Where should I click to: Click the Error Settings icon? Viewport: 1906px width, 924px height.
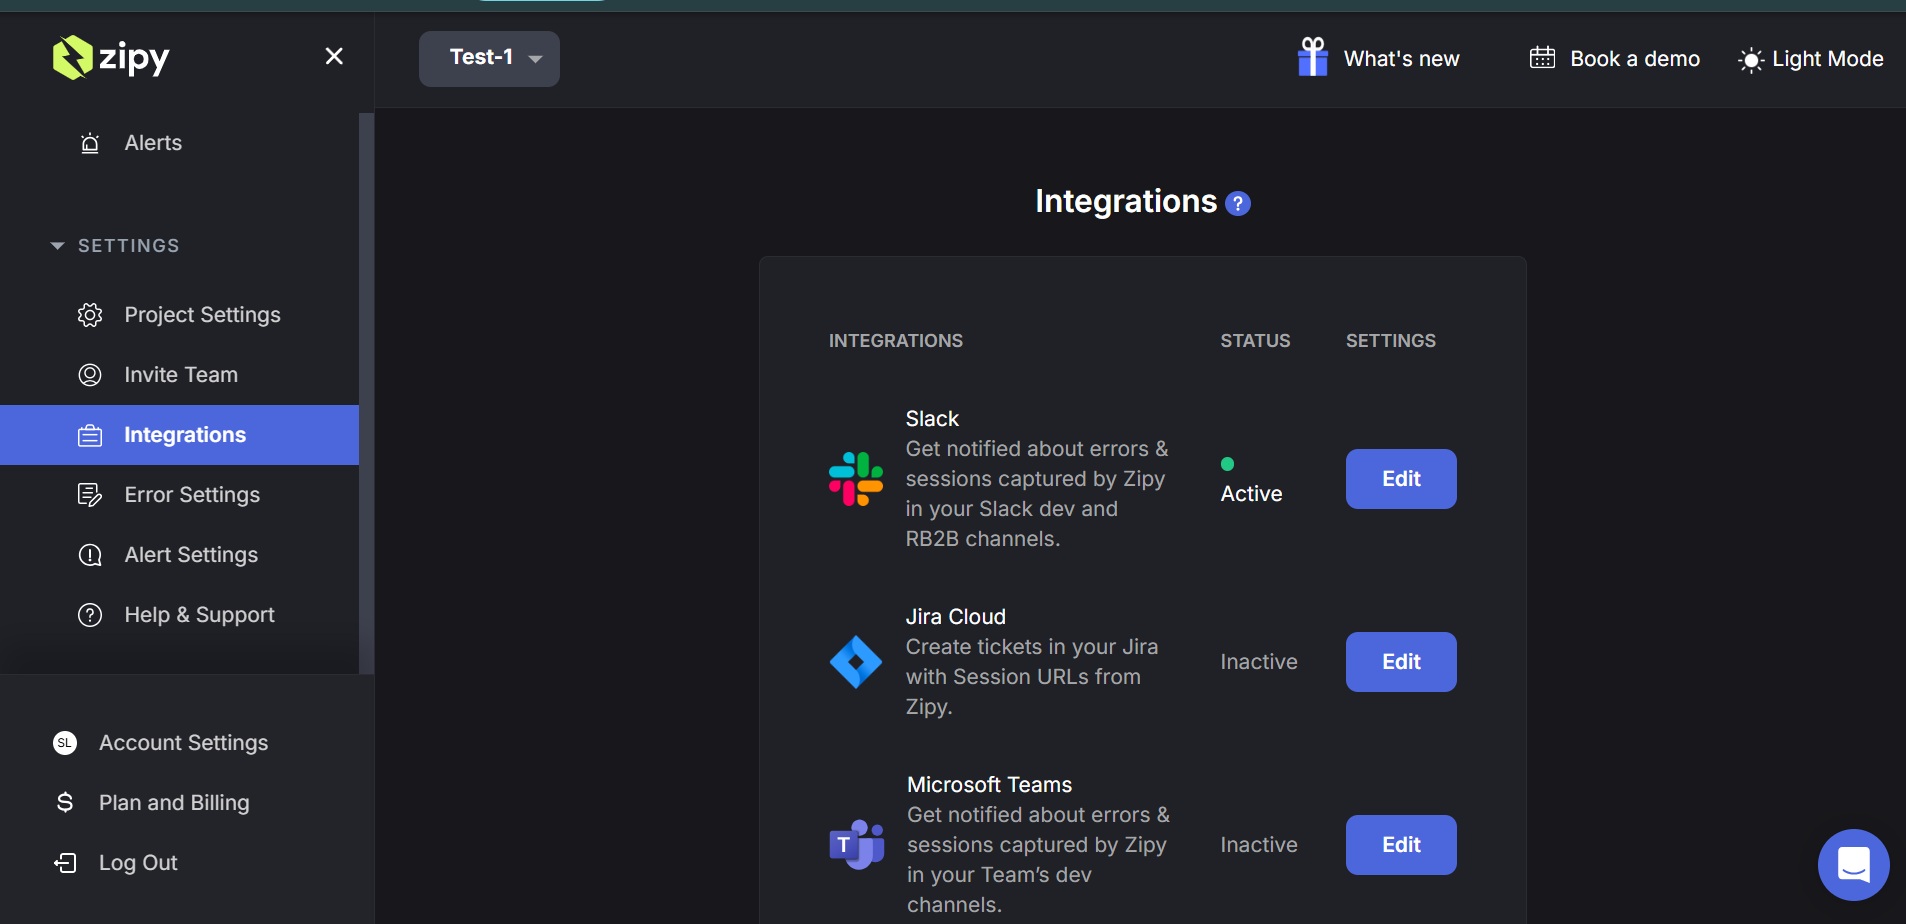[x=90, y=495]
